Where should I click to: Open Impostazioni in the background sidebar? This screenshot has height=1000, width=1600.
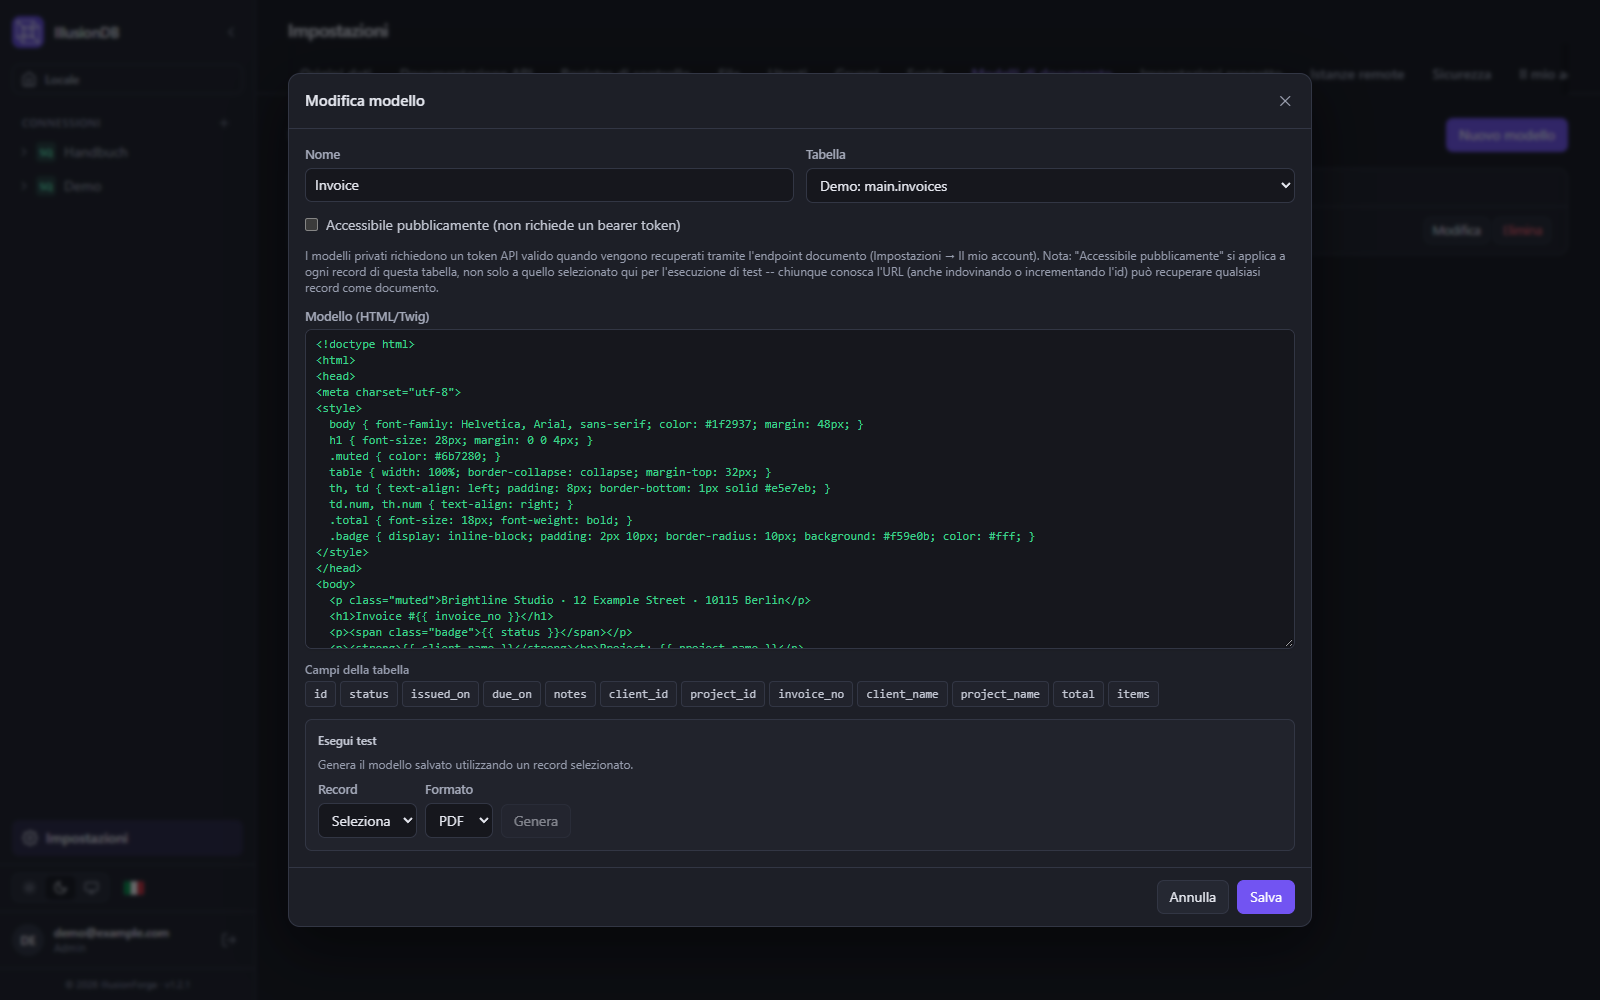point(128,838)
